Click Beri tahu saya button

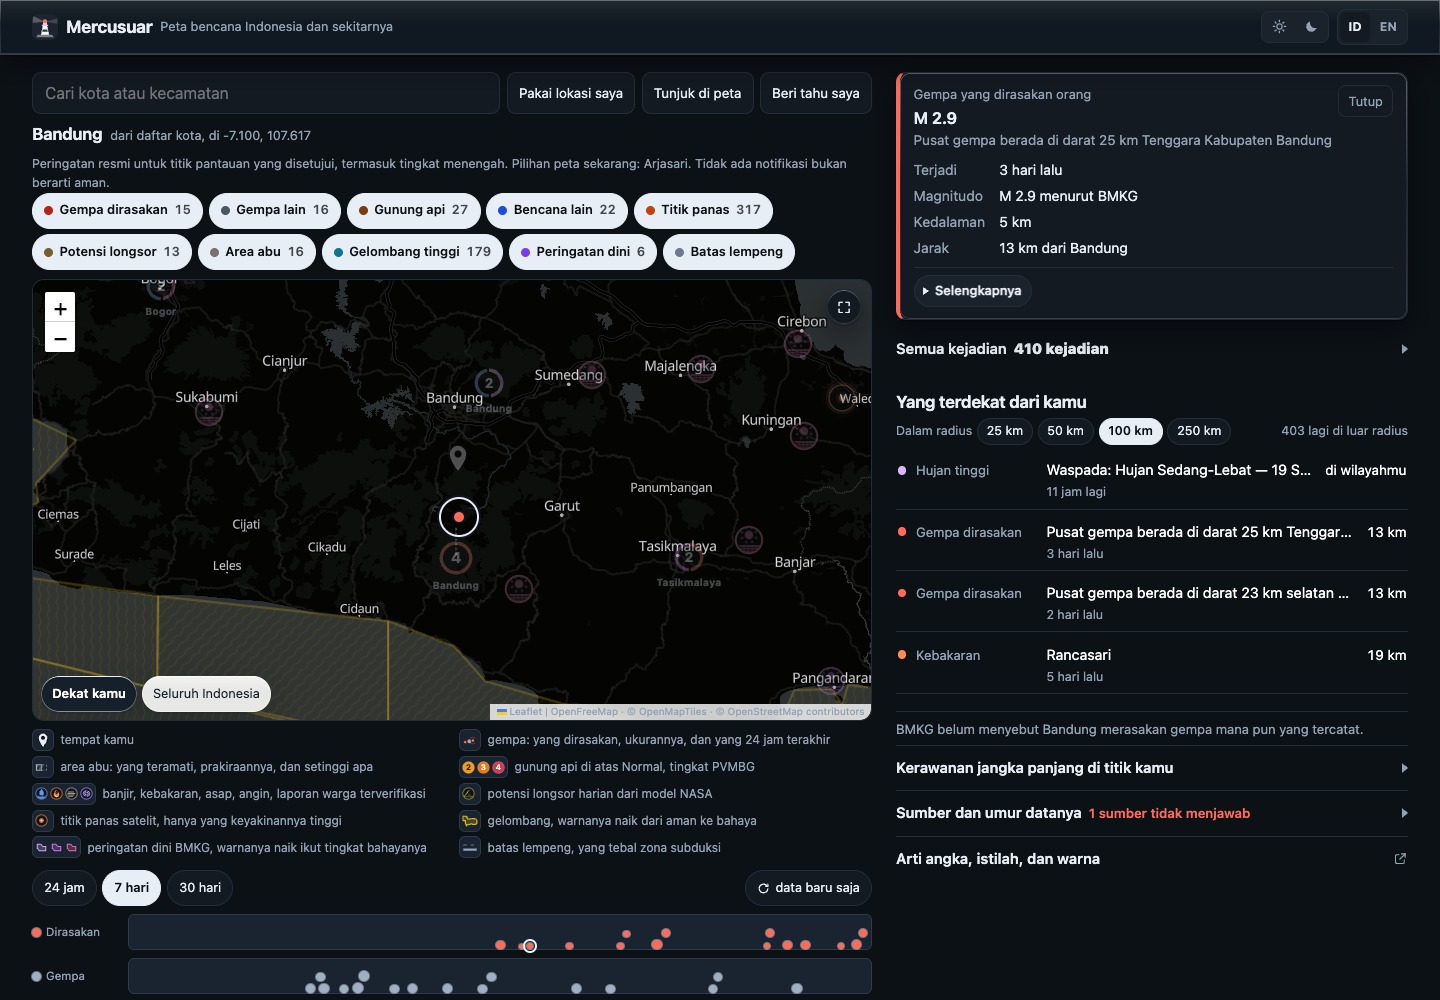pyautogui.click(x=816, y=93)
